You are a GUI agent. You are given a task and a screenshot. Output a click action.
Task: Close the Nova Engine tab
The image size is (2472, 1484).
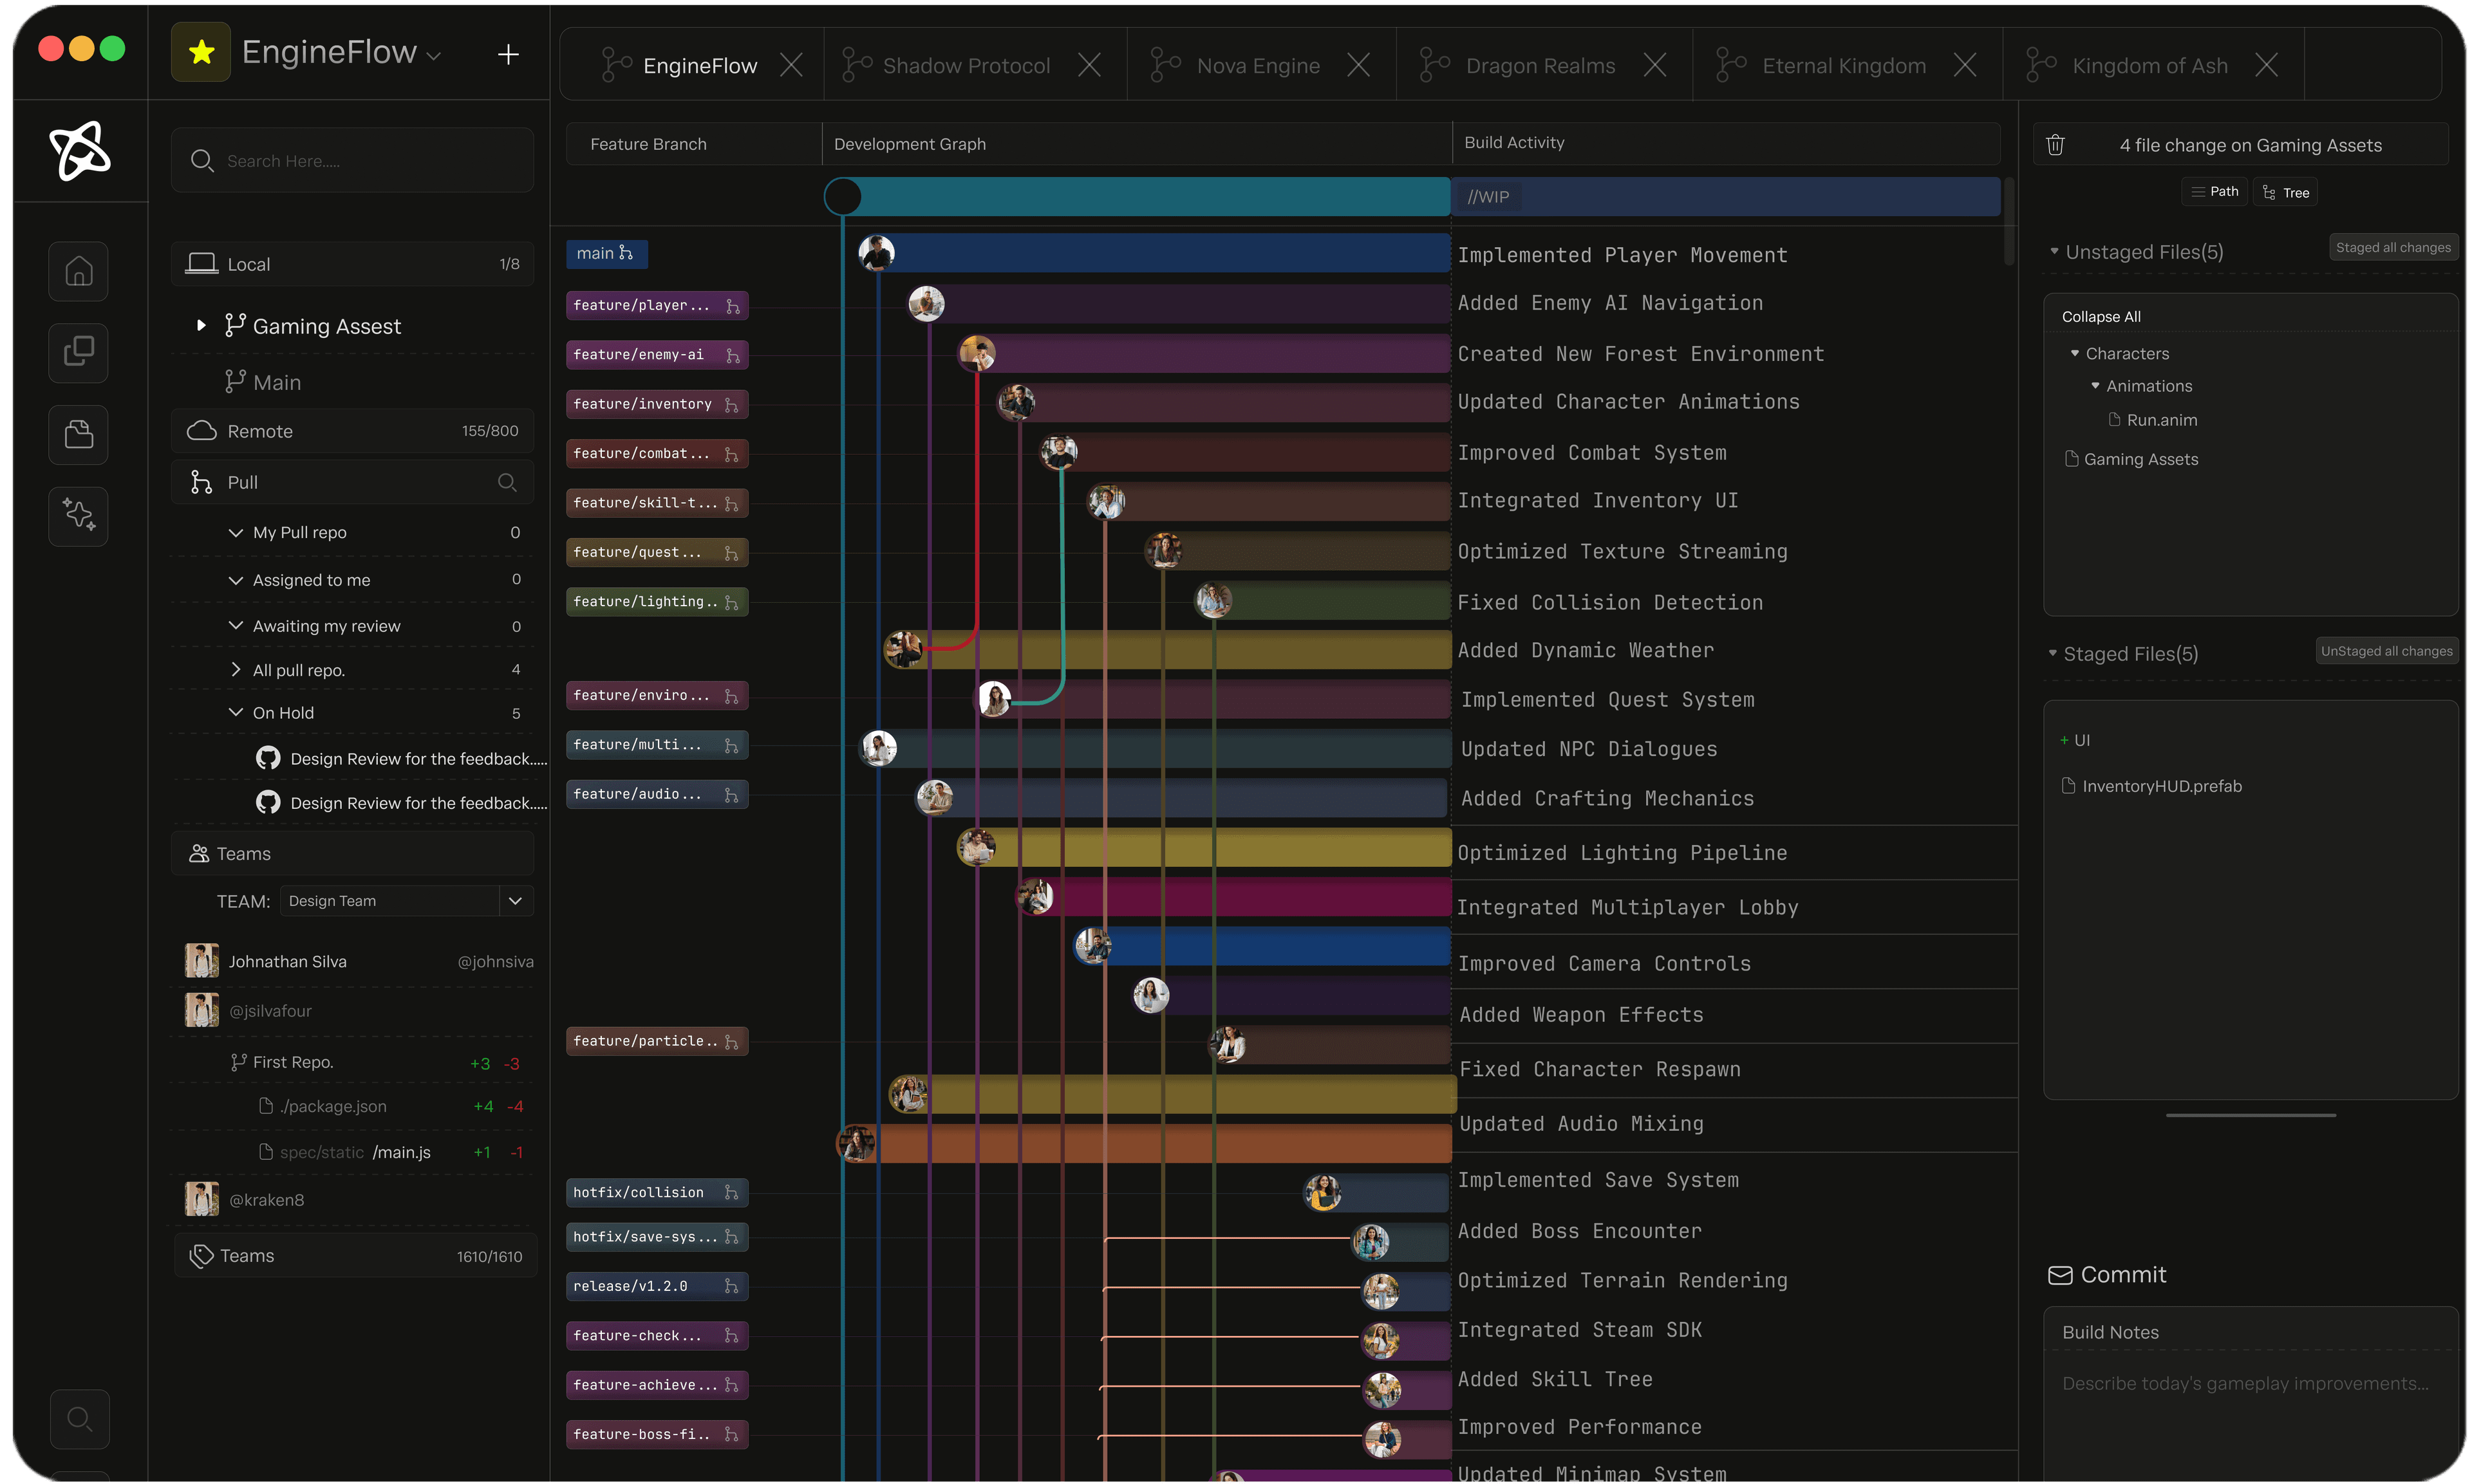[1358, 65]
